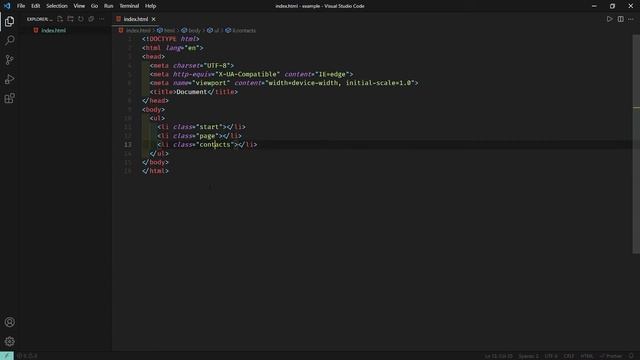This screenshot has width=640, height=360.
Task: Open the Extensions view
Action: click(x=9, y=98)
